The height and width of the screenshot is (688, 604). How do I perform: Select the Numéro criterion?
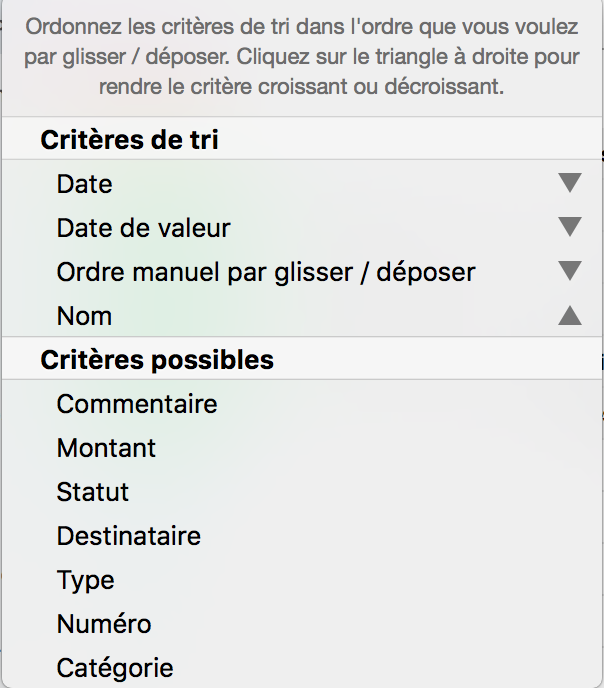pos(302,624)
